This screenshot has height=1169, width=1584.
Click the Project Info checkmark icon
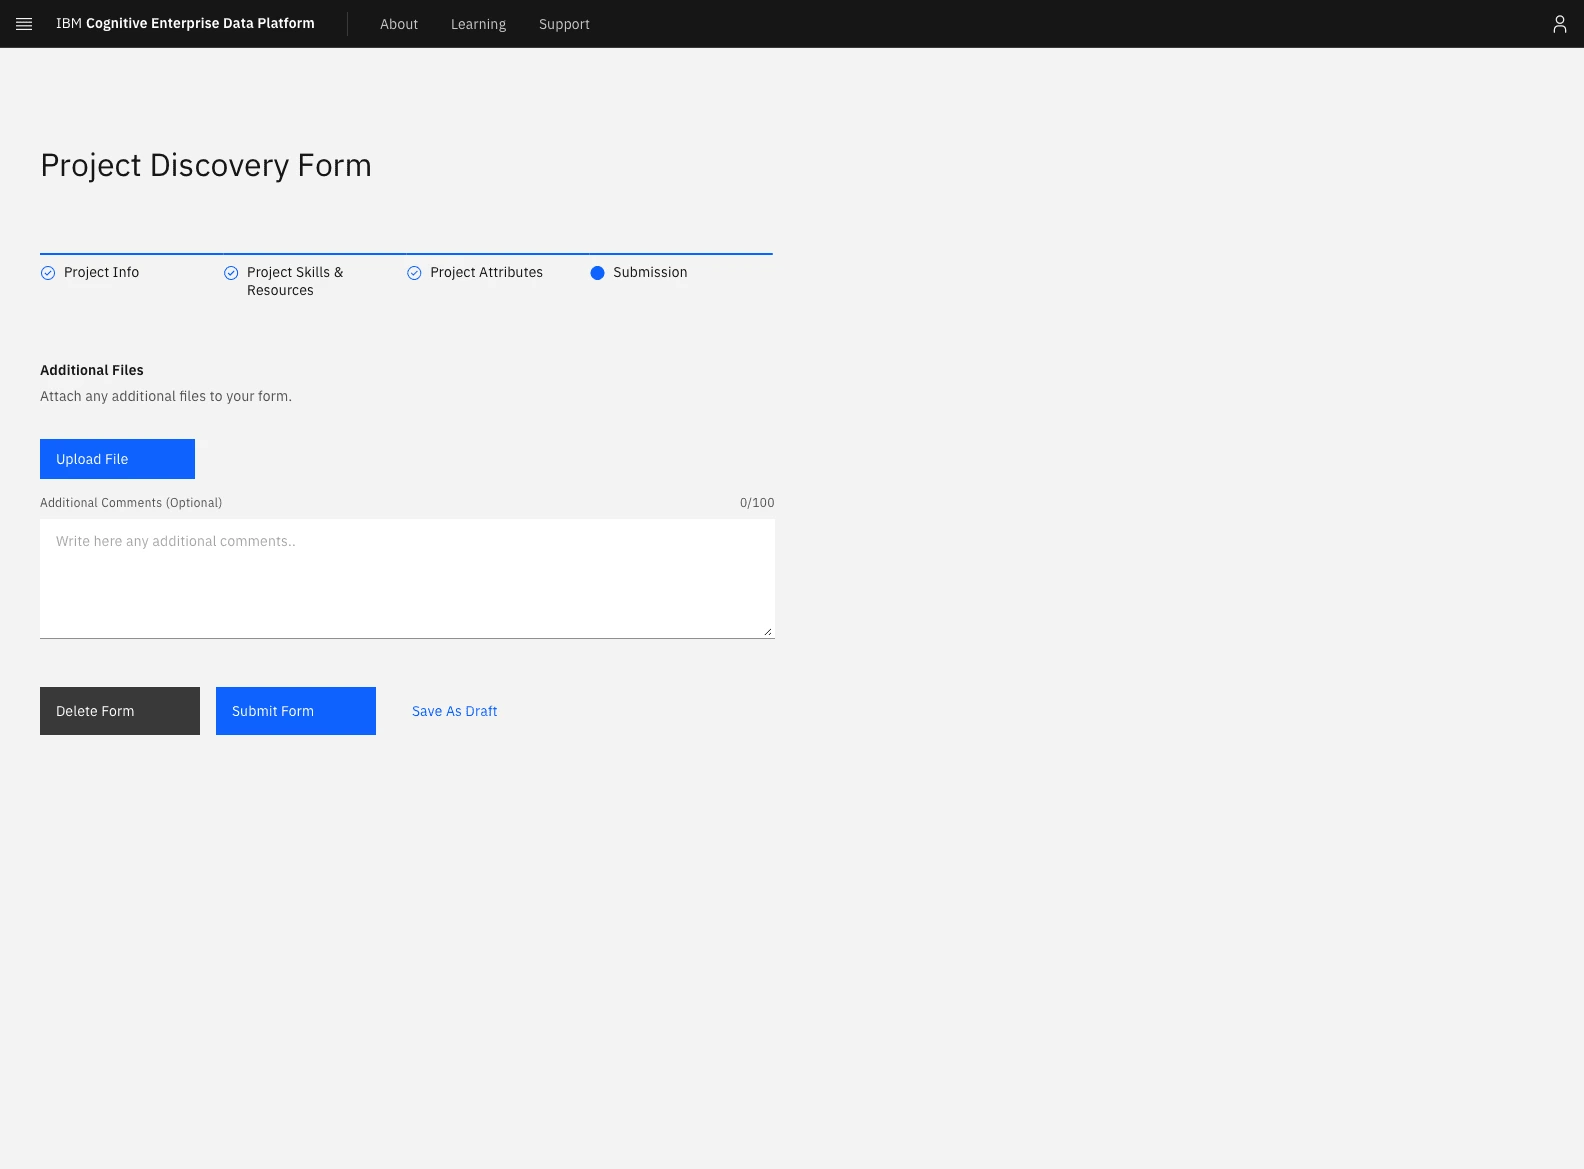coord(48,273)
